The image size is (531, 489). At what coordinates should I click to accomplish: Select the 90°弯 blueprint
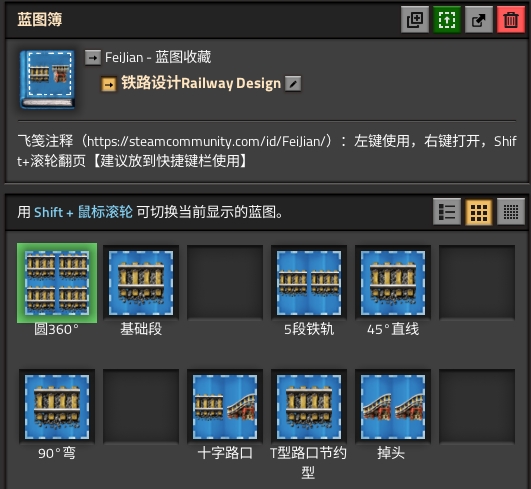[57, 407]
